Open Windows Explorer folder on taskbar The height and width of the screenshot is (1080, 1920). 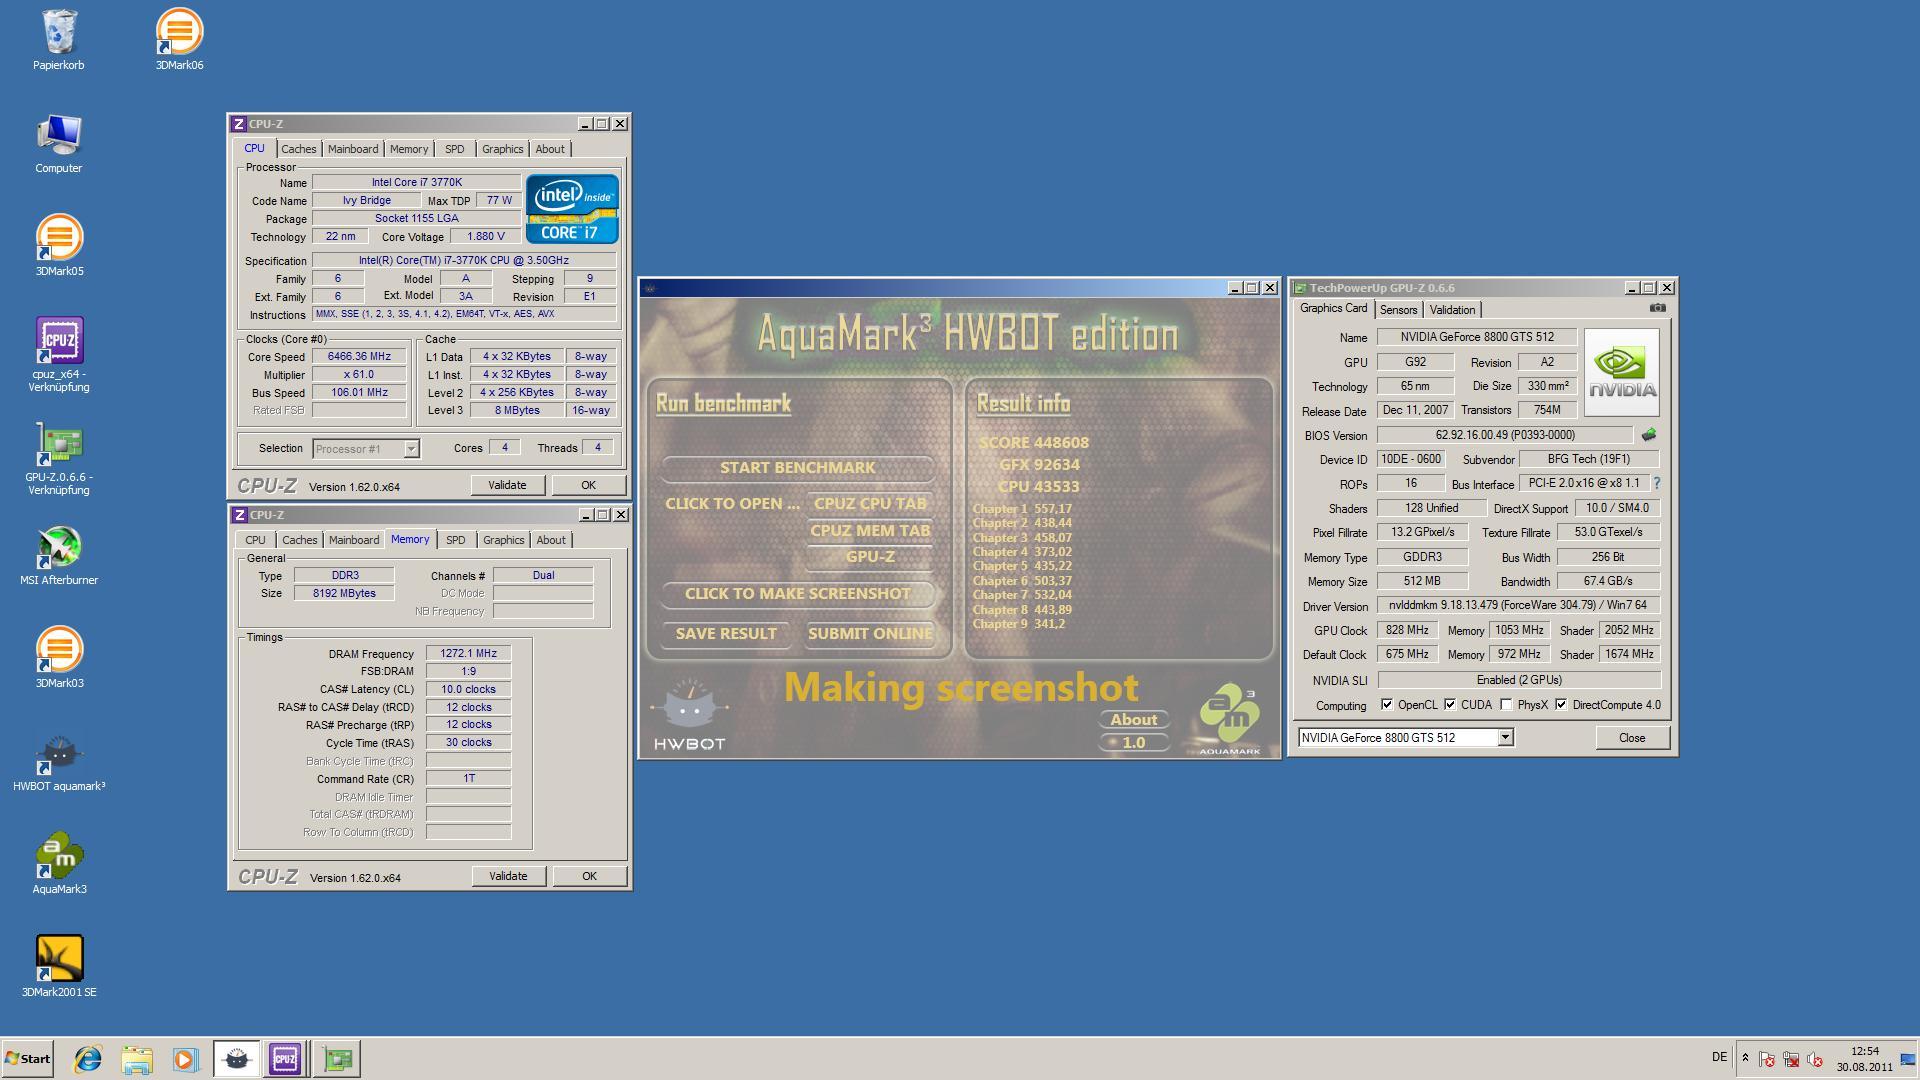point(137,1059)
